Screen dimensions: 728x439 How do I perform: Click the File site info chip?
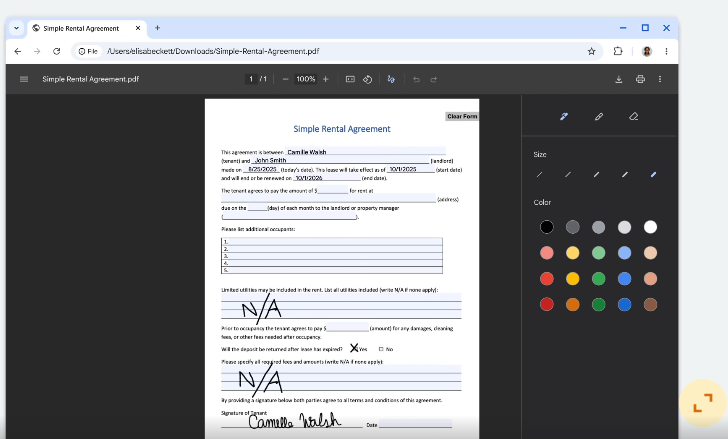(x=88, y=52)
